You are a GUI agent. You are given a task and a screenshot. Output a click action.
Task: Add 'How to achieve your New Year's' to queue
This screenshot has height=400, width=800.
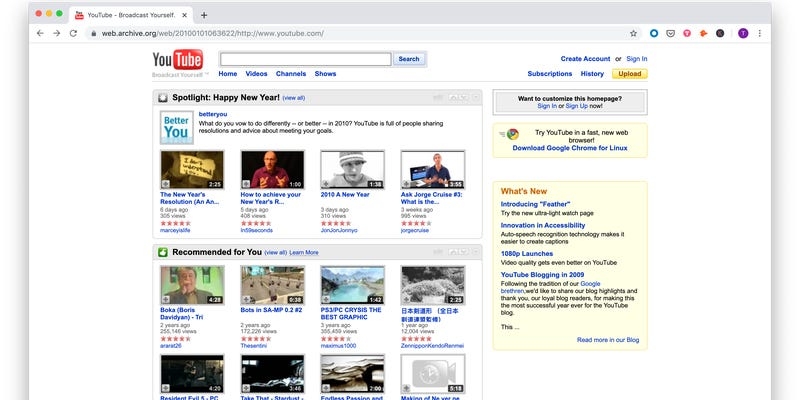click(x=246, y=184)
